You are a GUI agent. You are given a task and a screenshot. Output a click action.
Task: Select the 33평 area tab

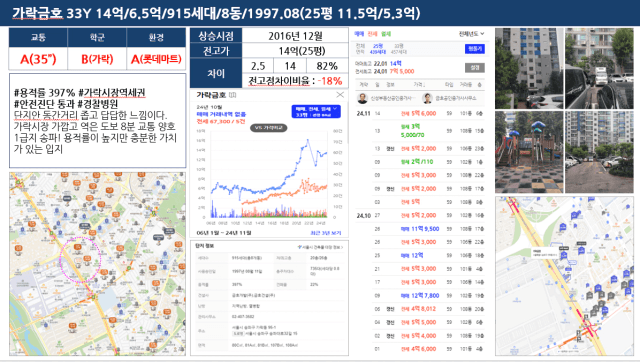pos(399,49)
